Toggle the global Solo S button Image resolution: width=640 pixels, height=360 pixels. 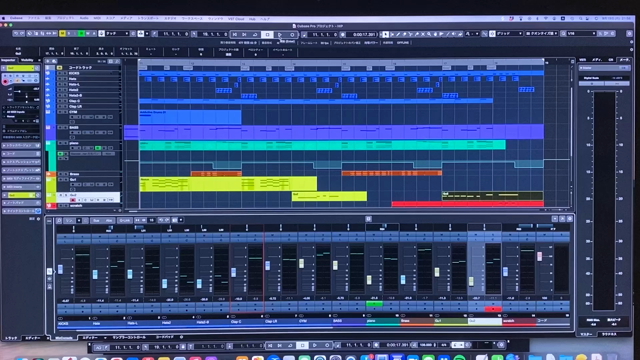tap(69, 33)
